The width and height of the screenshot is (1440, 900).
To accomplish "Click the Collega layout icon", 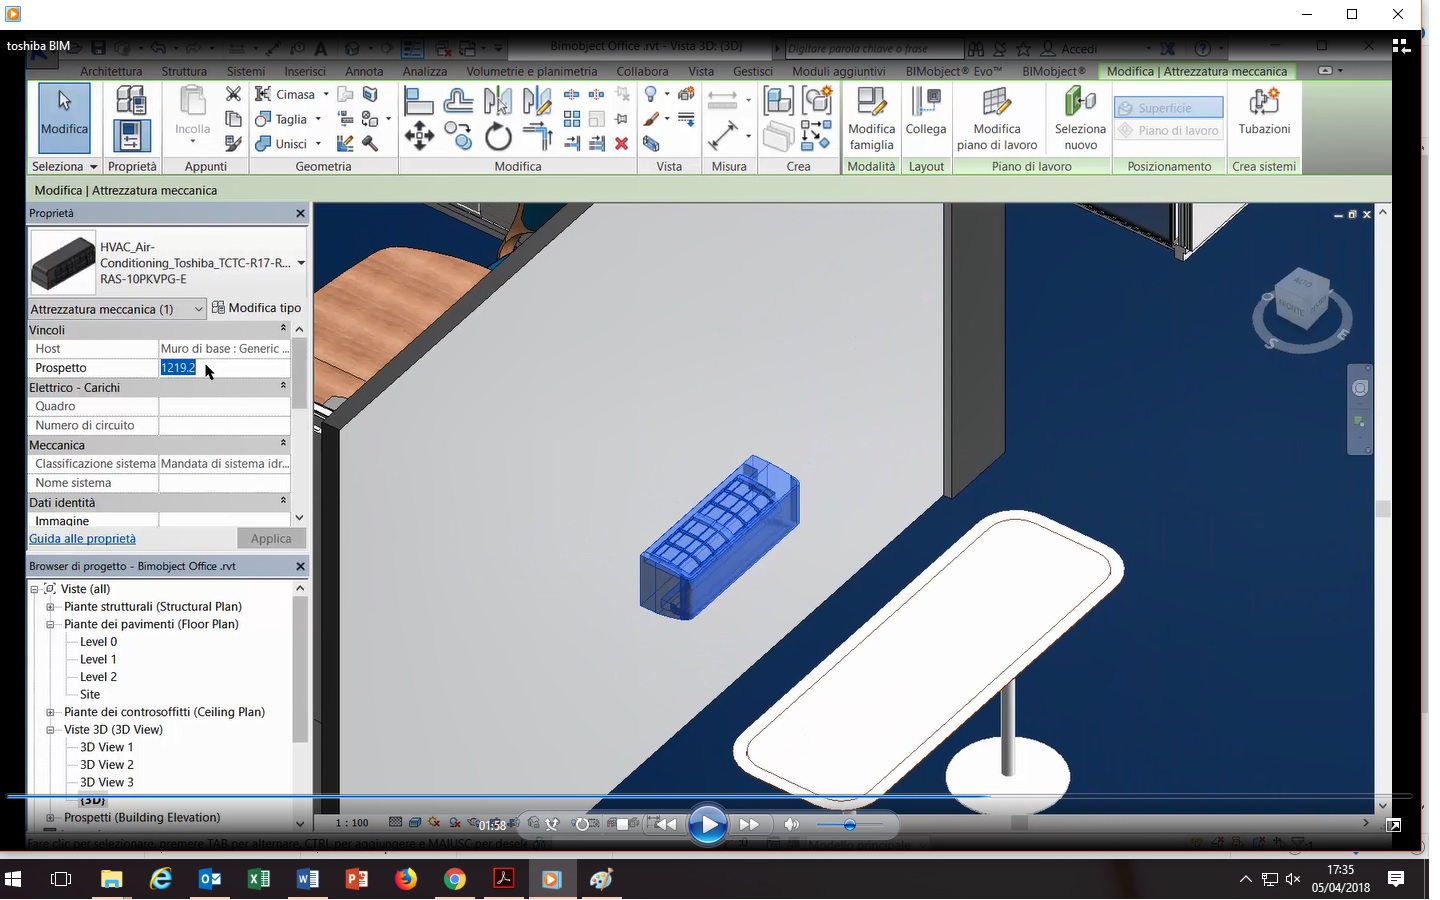I will tap(926, 111).
